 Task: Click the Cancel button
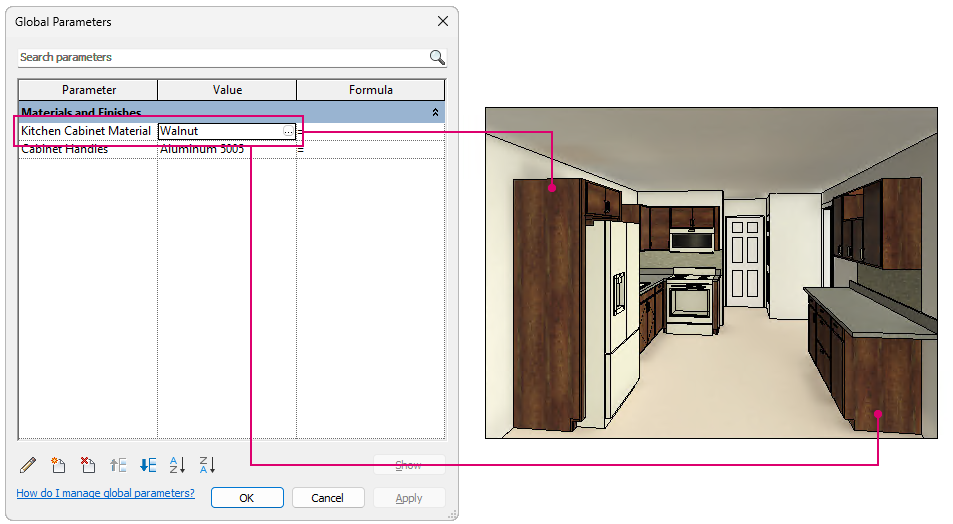click(328, 498)
